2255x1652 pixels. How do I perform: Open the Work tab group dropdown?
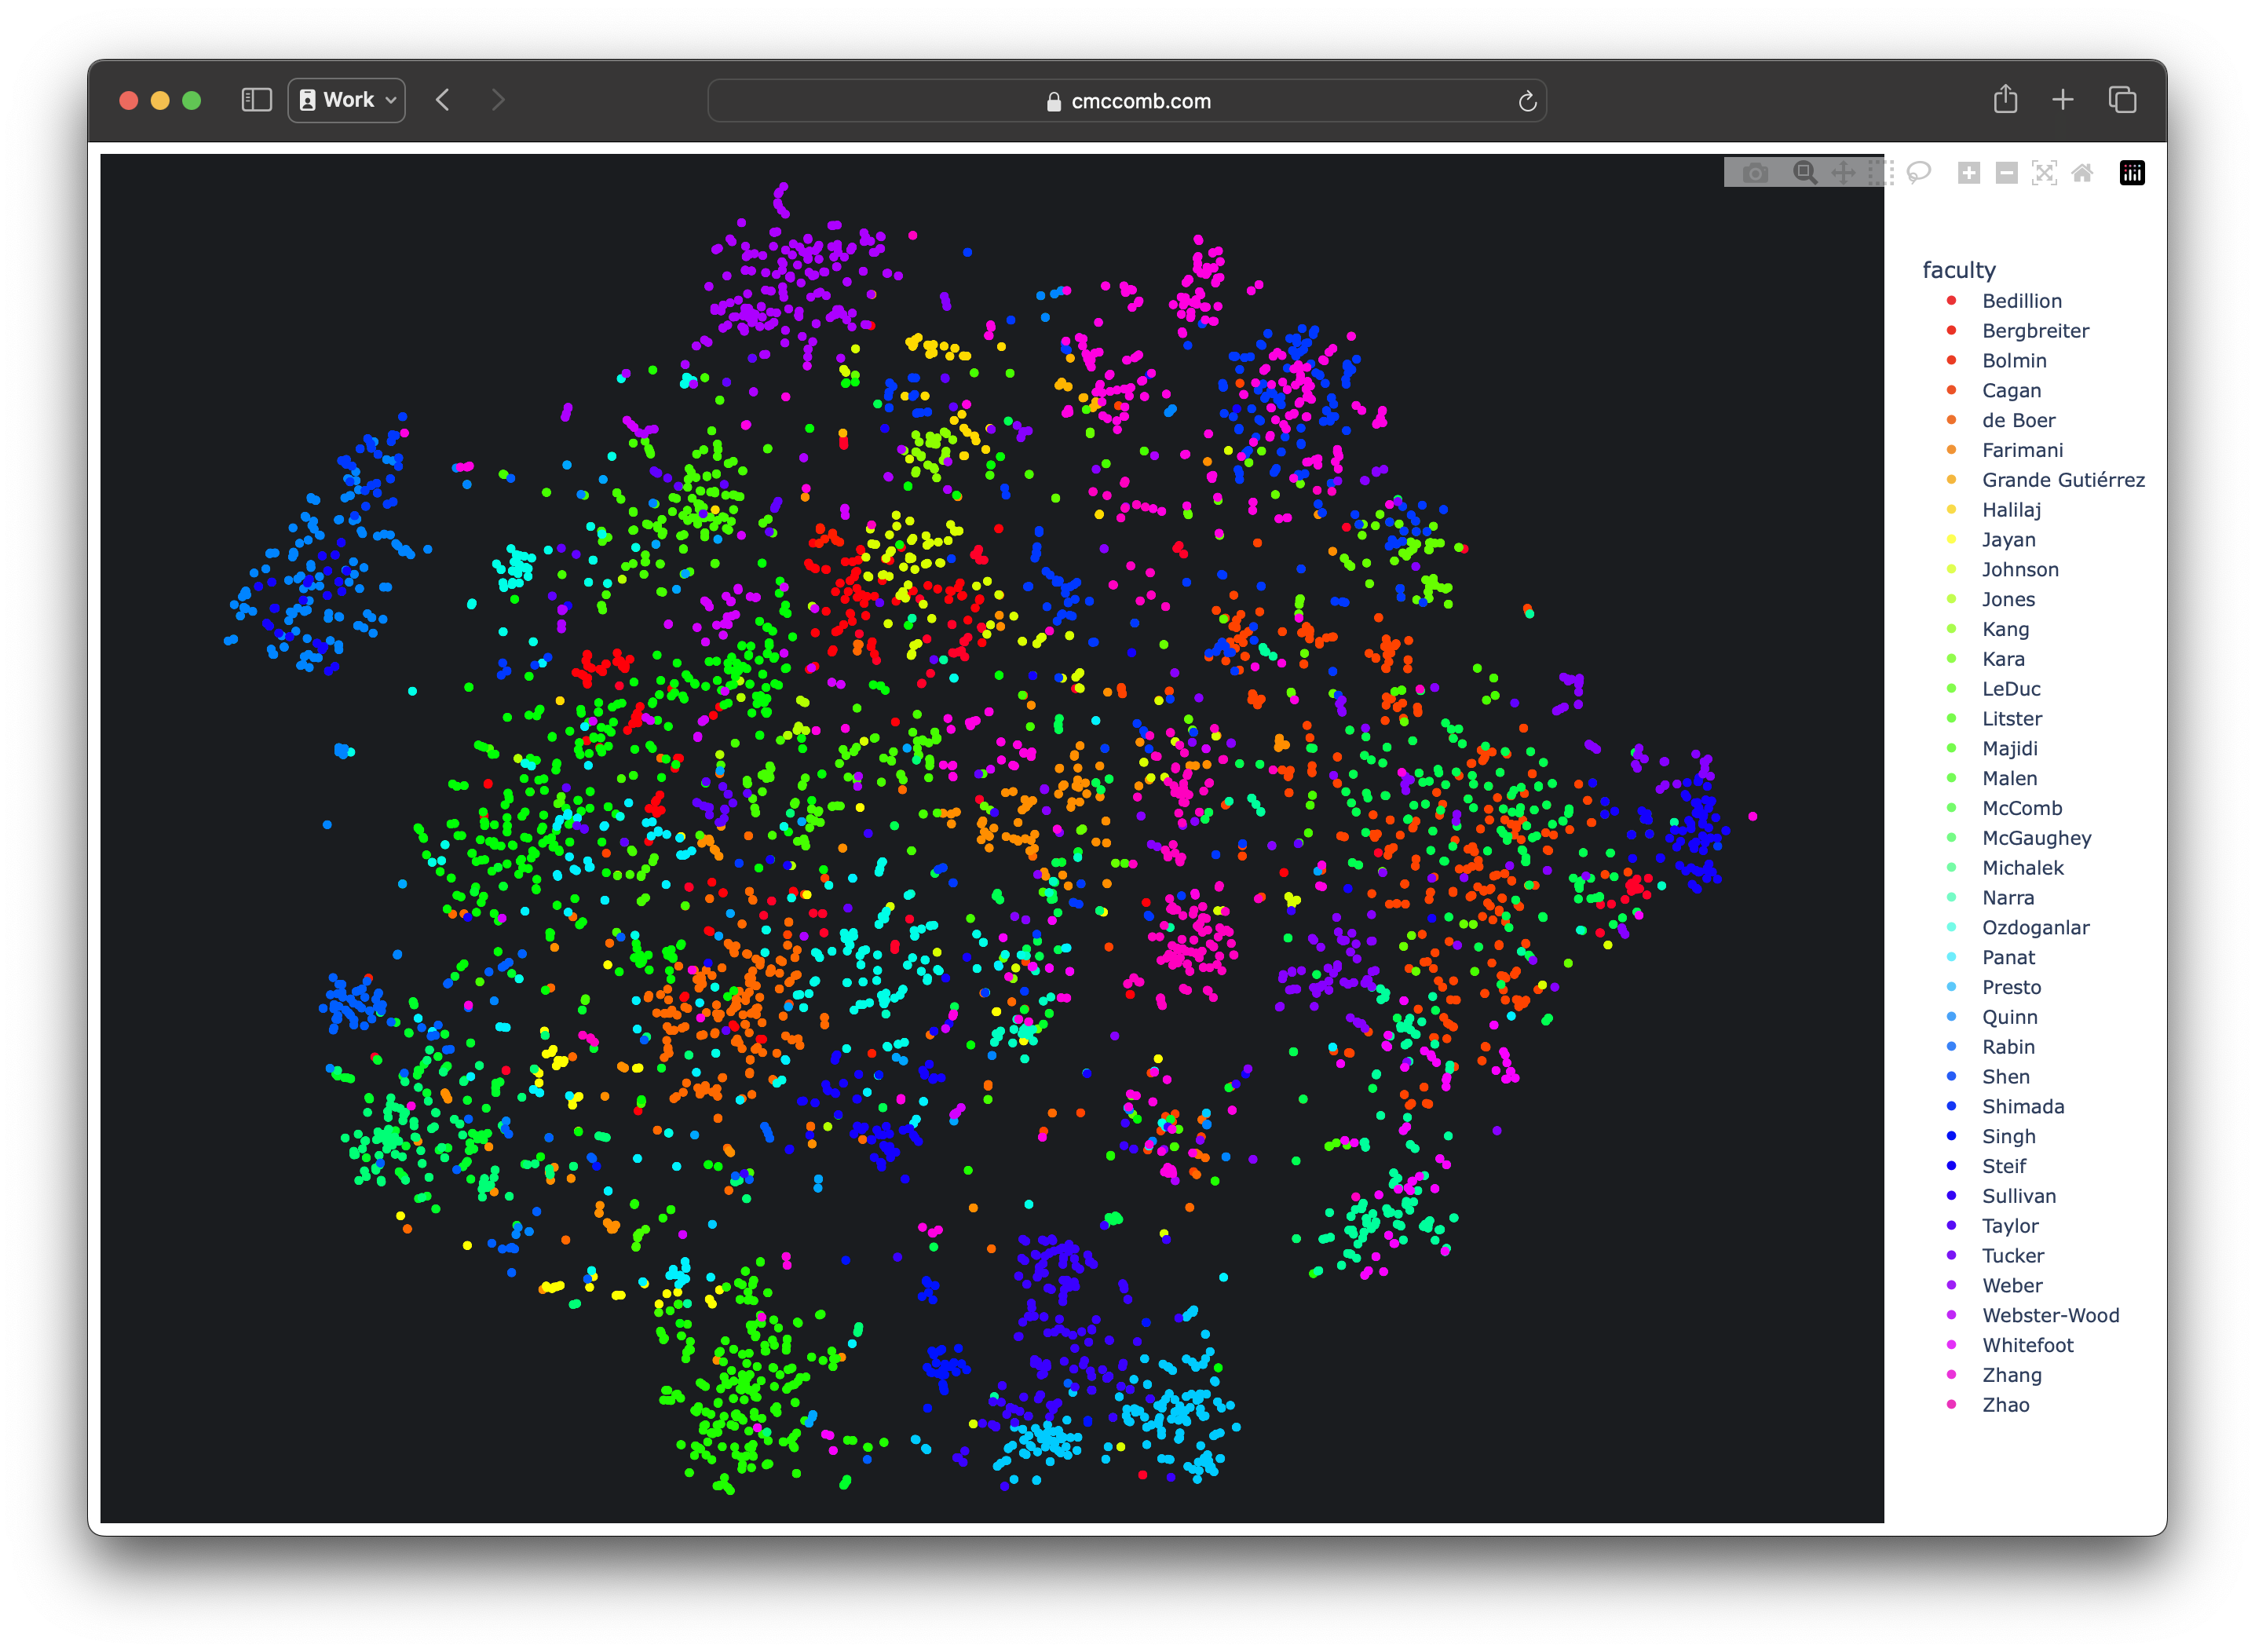click(x=345, y=99)
